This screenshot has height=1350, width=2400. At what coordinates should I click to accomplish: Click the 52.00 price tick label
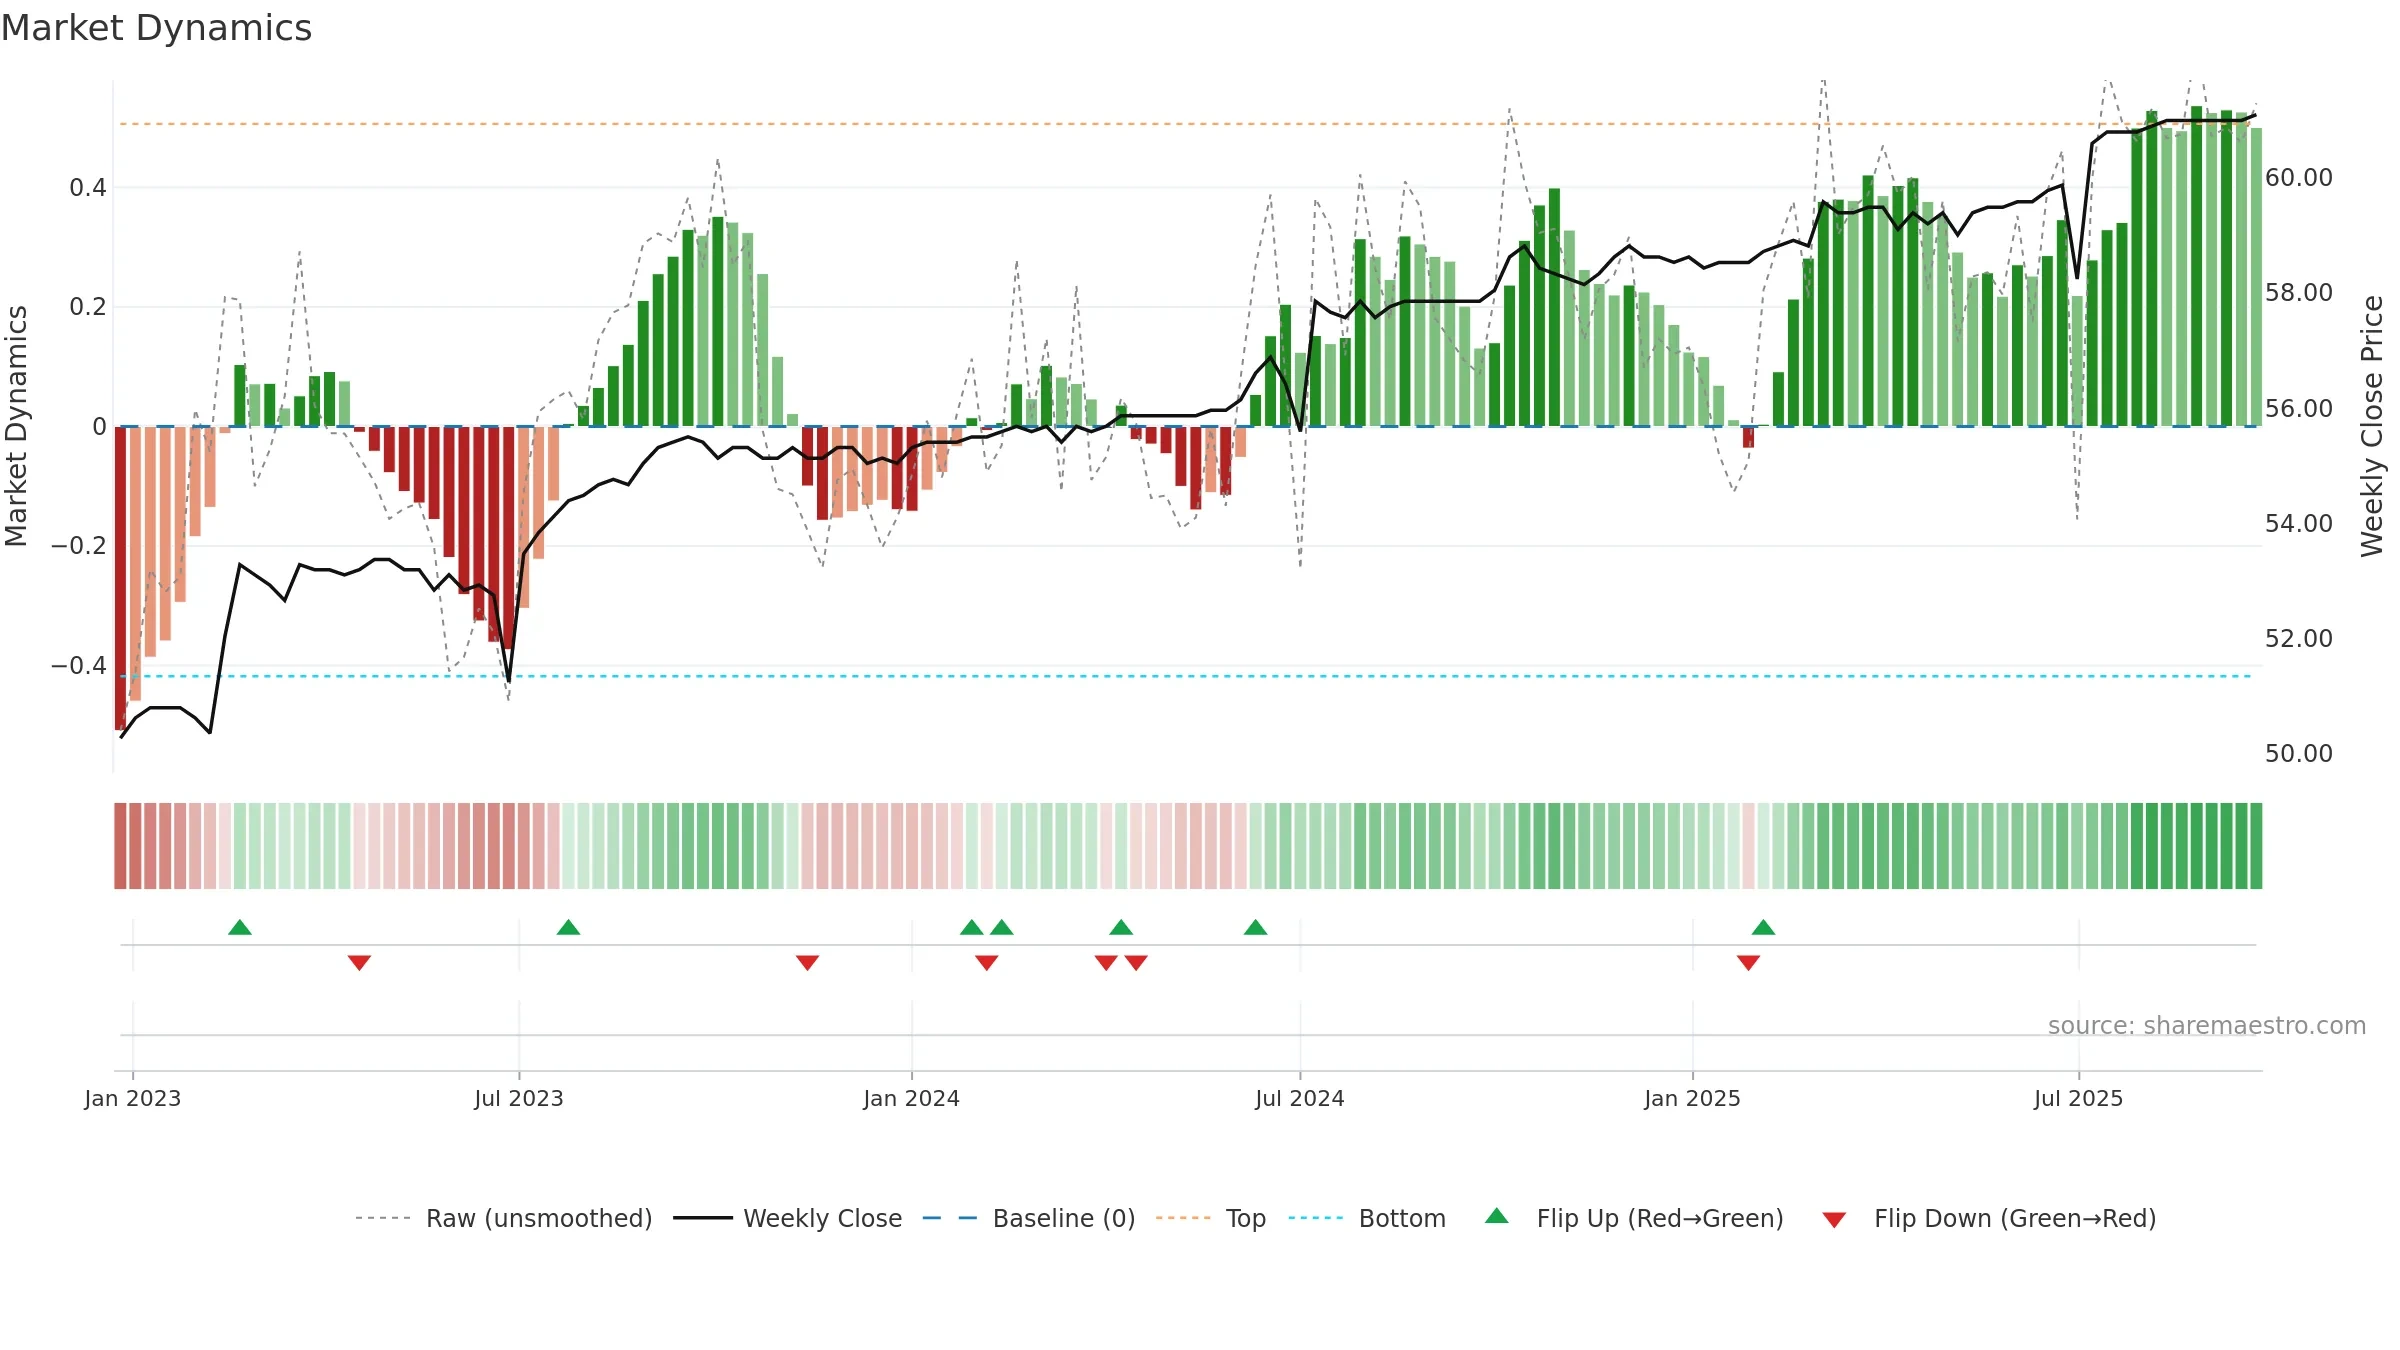[x=2299, y=639]
